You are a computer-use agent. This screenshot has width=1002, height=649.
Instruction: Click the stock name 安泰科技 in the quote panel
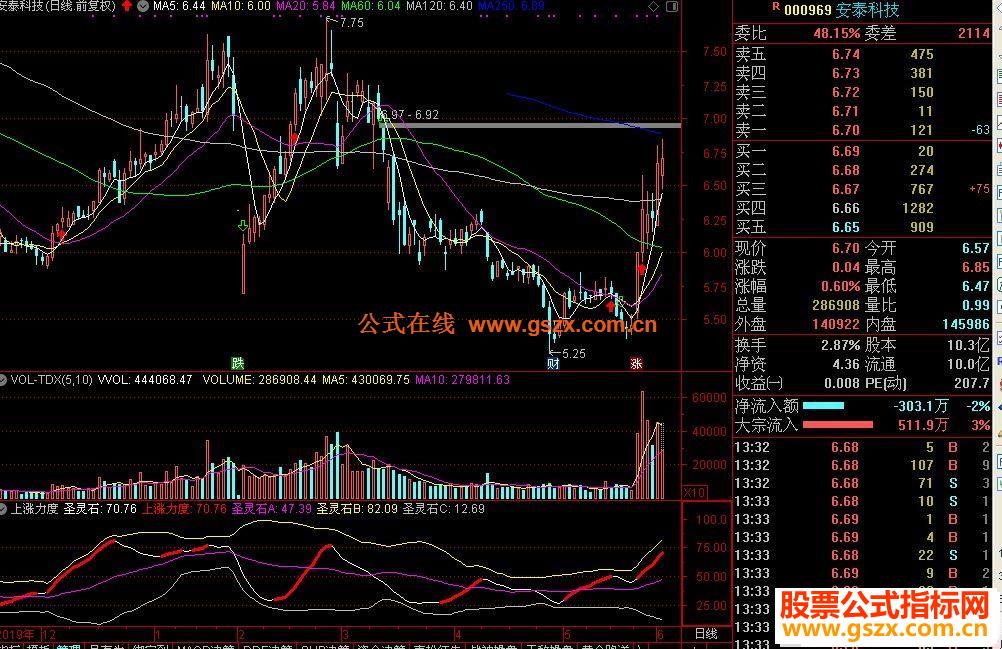[x=868, y=10]
